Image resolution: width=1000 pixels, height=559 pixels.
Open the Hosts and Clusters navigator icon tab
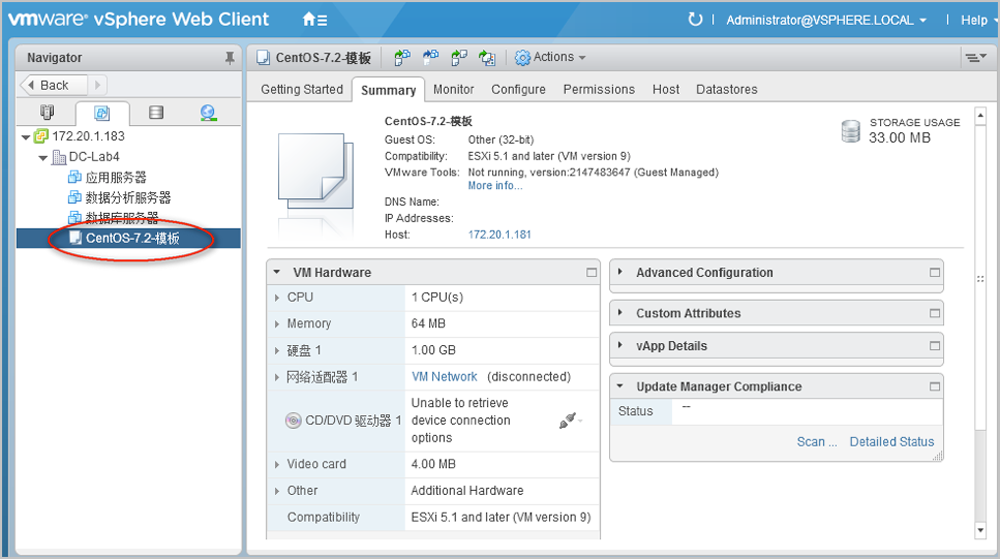pos(48,112)
